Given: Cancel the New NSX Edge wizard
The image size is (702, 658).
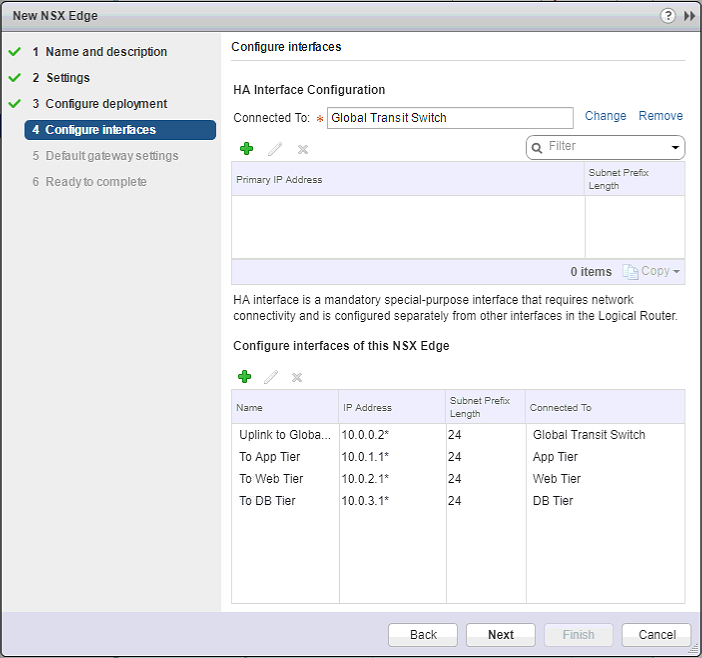Looking at the screenshot, I should (656, 635).
